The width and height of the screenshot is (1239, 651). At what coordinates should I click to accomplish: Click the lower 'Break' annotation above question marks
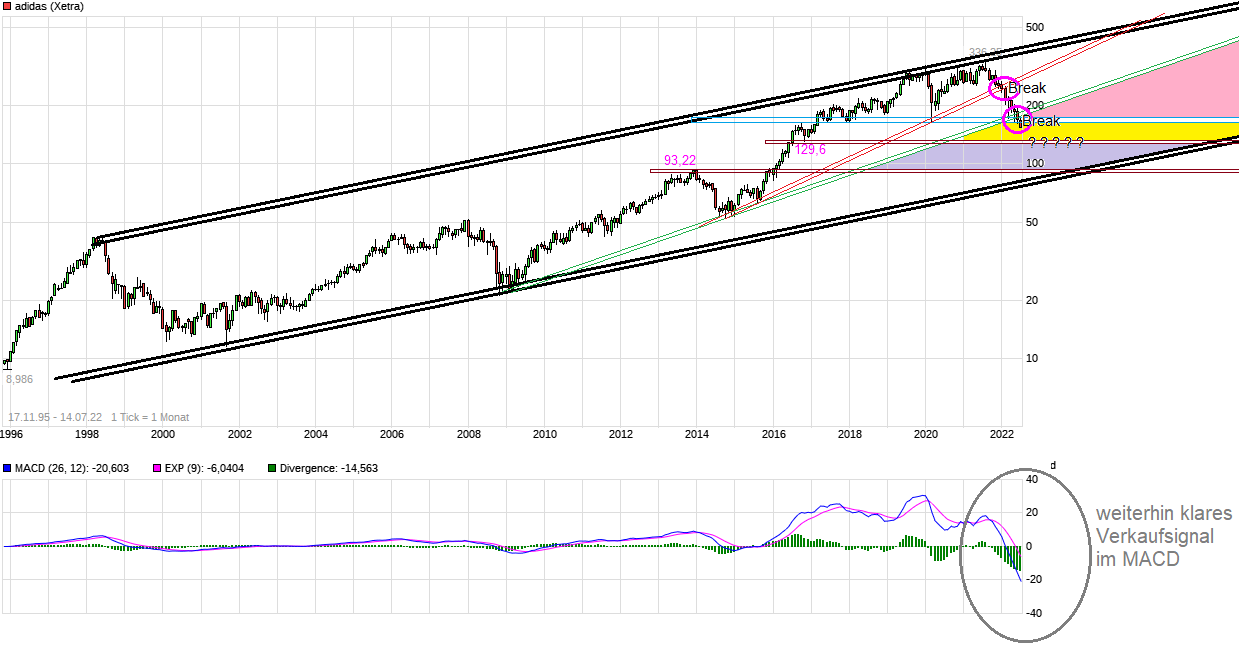pos(1041,121)
